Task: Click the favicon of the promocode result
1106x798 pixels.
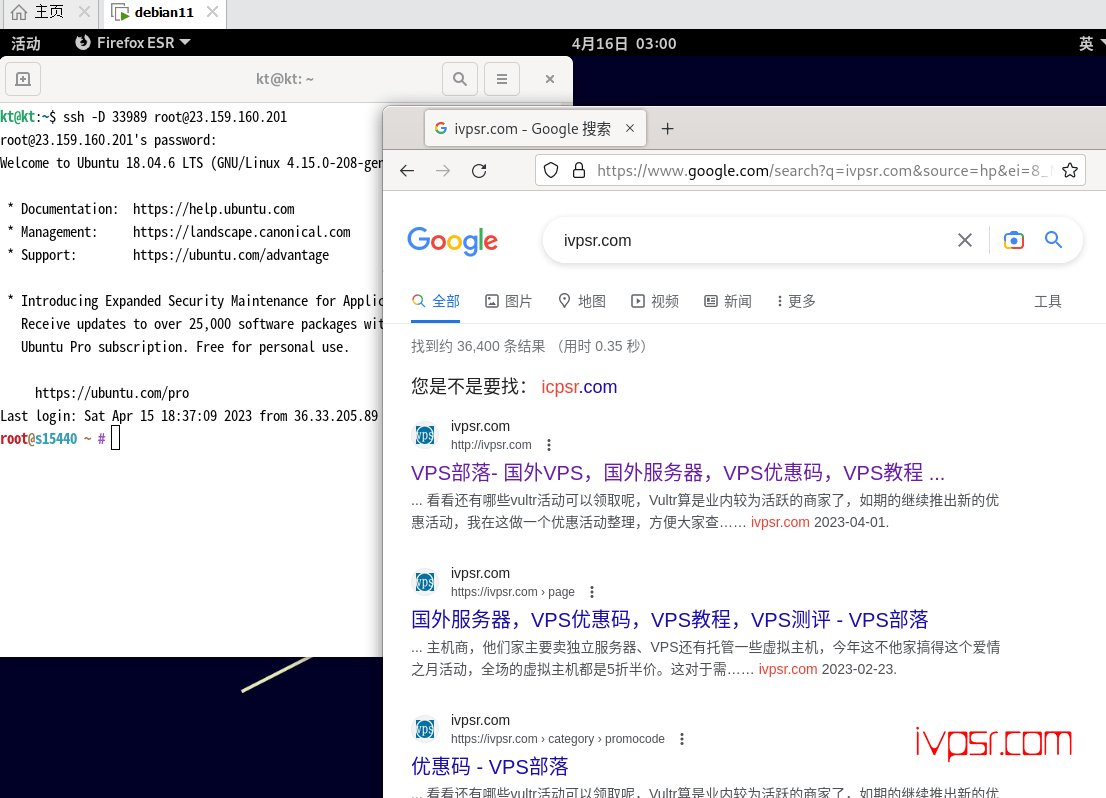Action: 425,729
